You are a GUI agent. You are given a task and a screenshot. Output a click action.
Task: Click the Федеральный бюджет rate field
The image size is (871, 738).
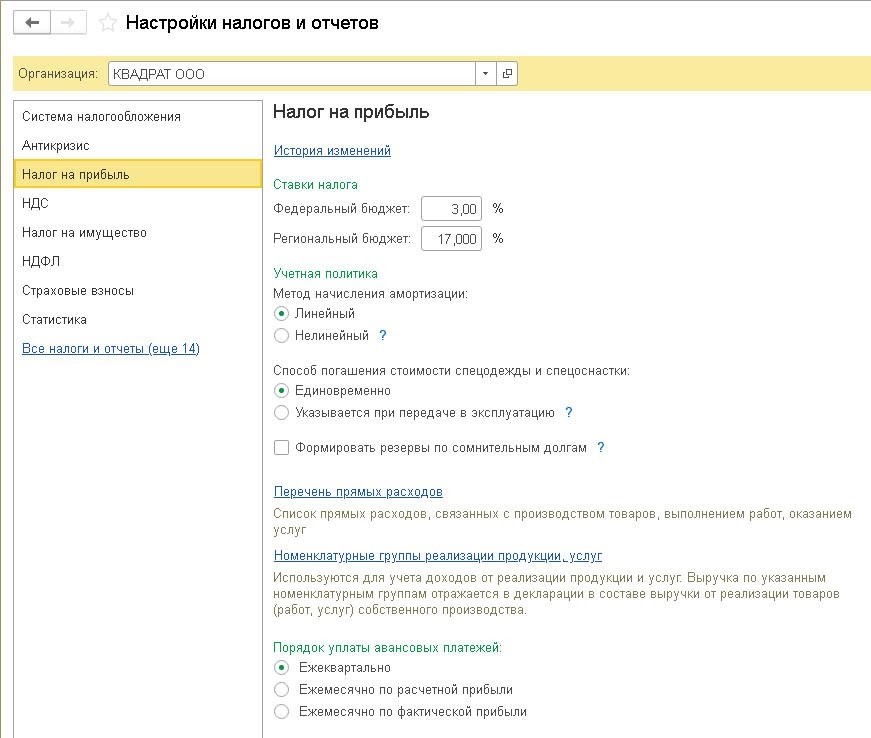(450, 208)
